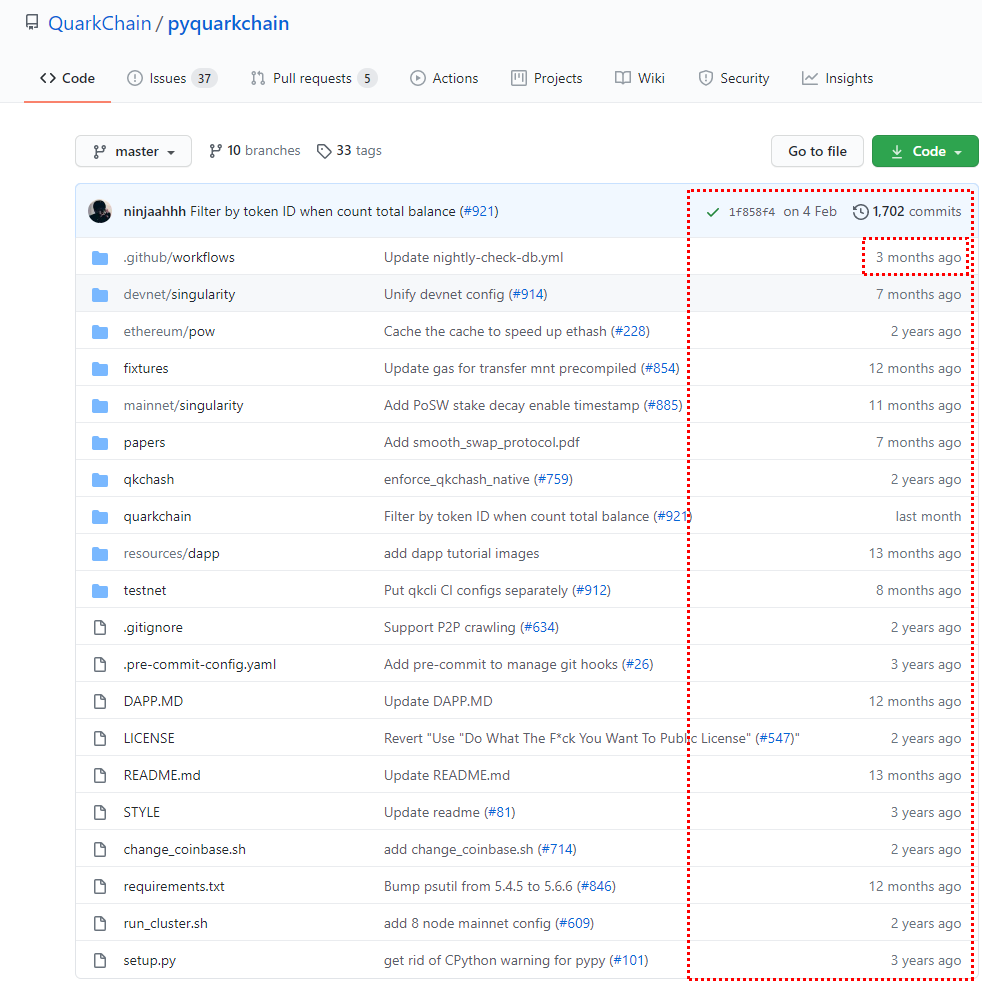
Task: View the 10 branches link
Action: (x=255, y=150)
